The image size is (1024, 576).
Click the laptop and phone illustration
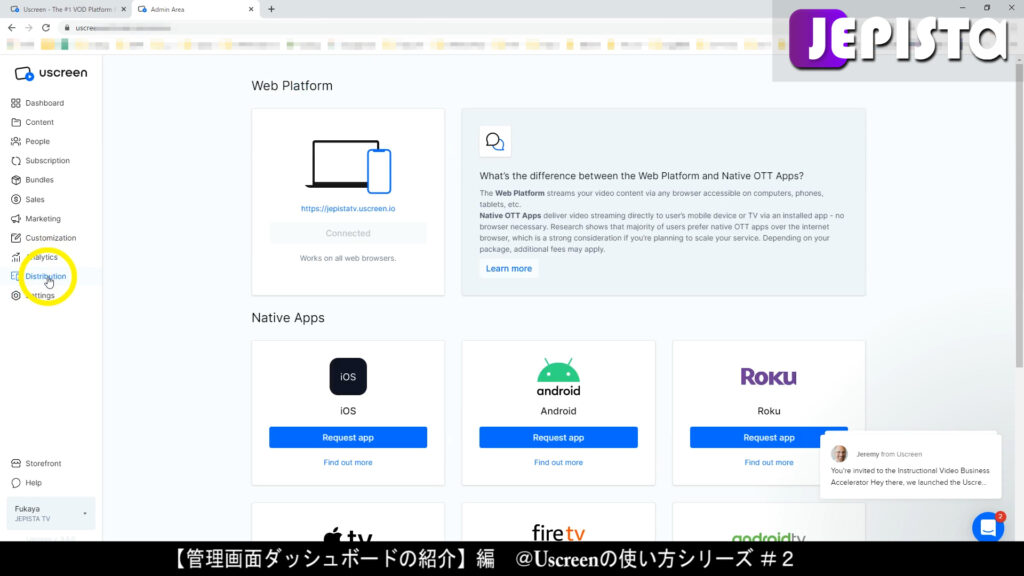349,167
